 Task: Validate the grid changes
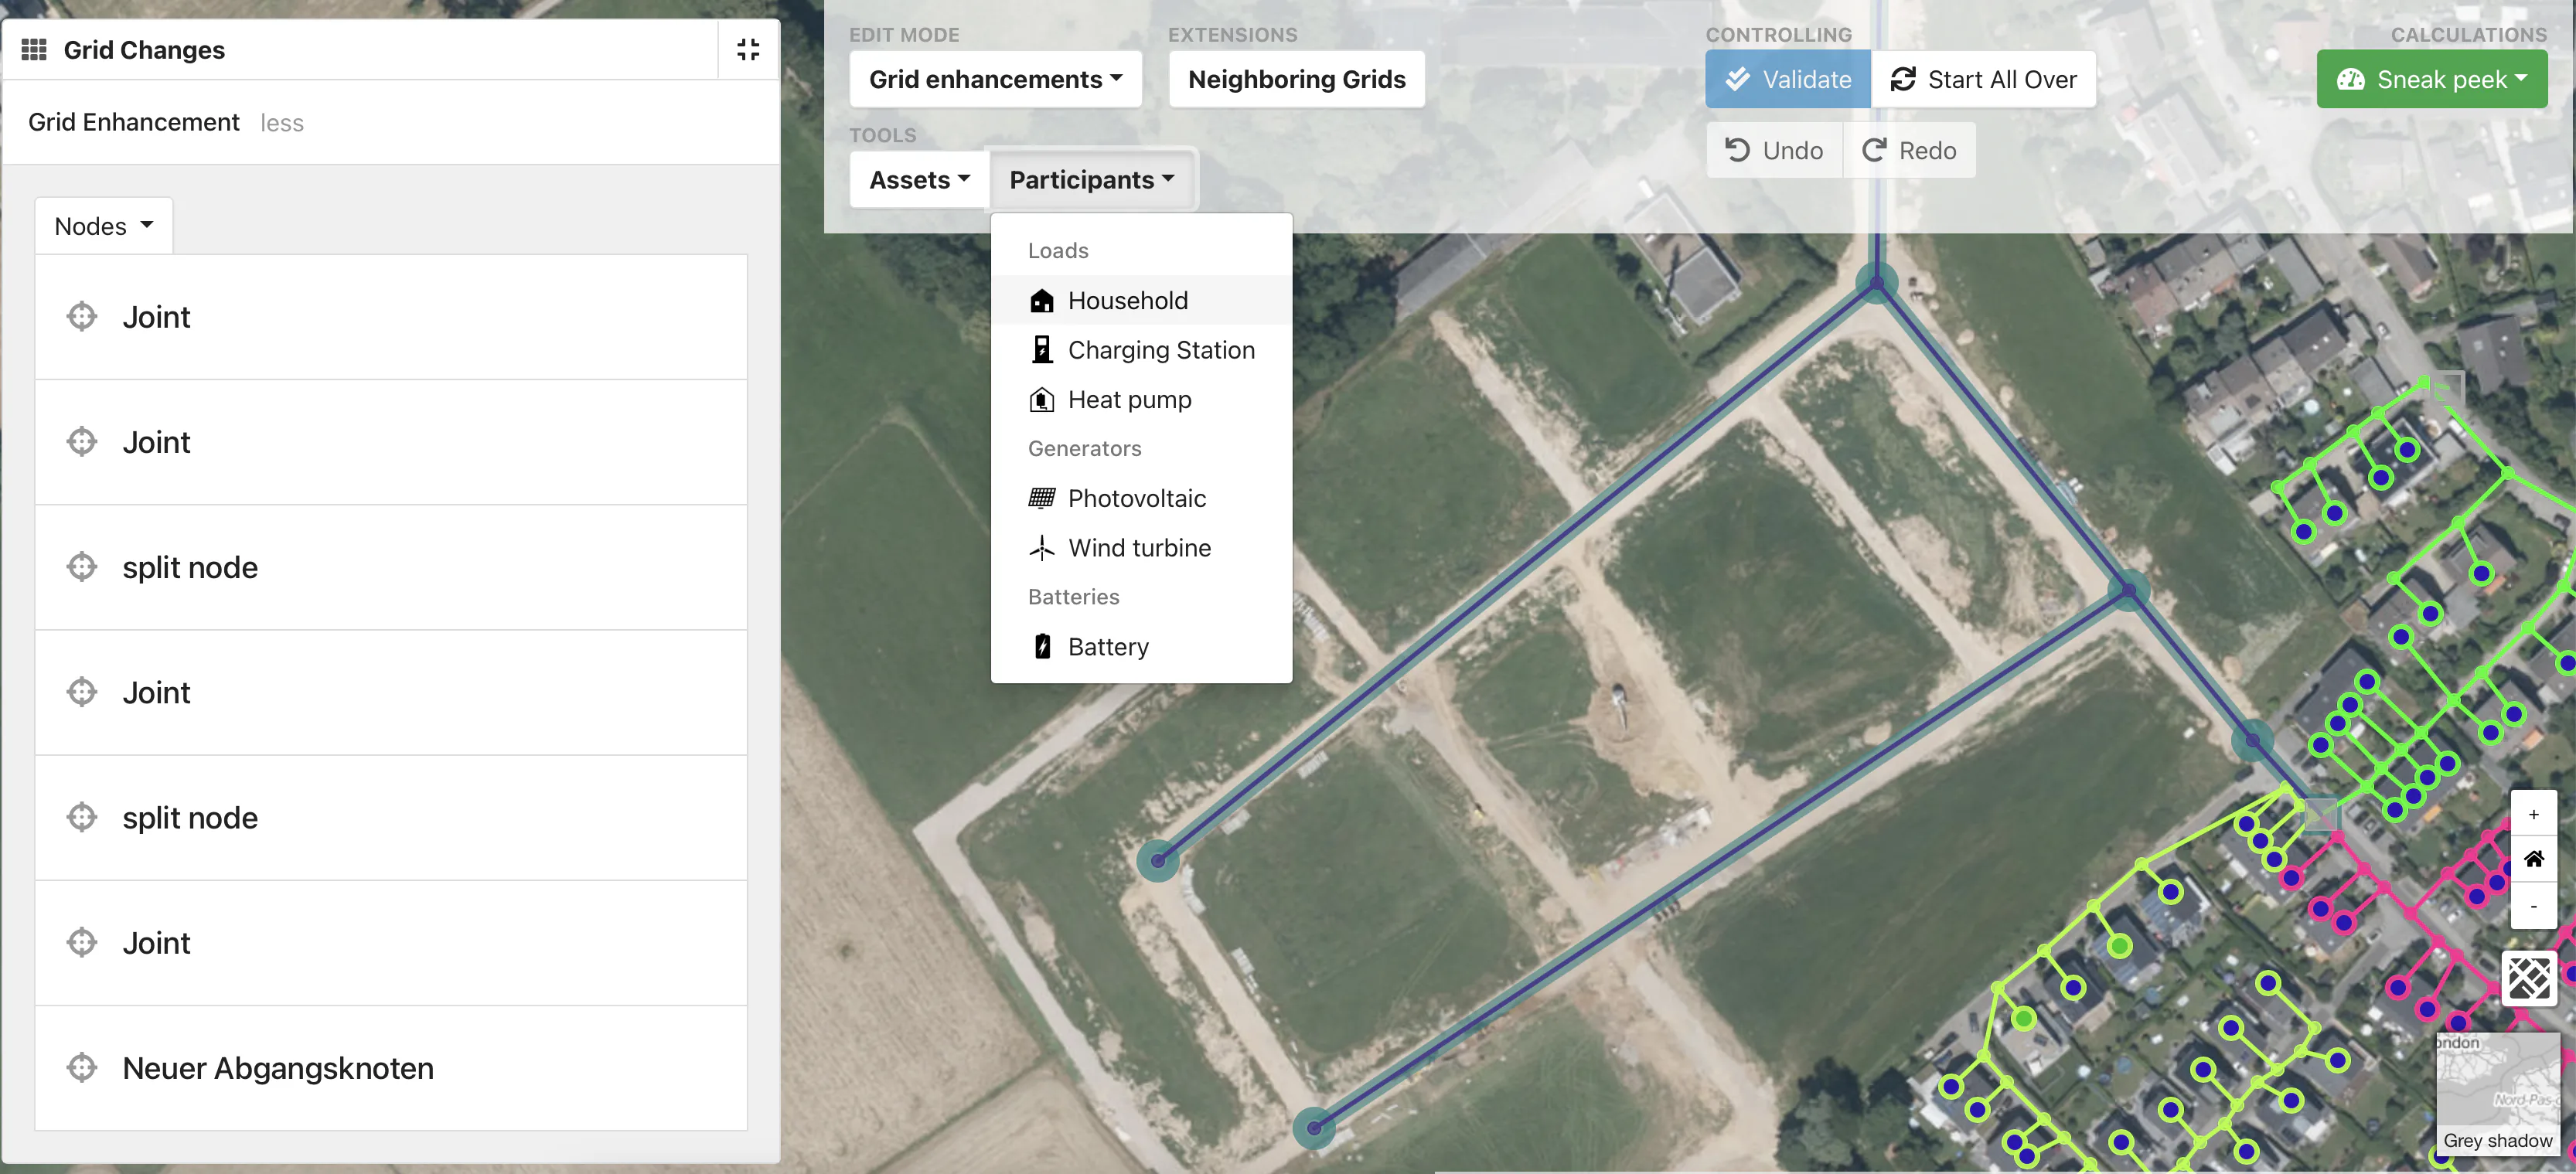tap(1787, 79)
